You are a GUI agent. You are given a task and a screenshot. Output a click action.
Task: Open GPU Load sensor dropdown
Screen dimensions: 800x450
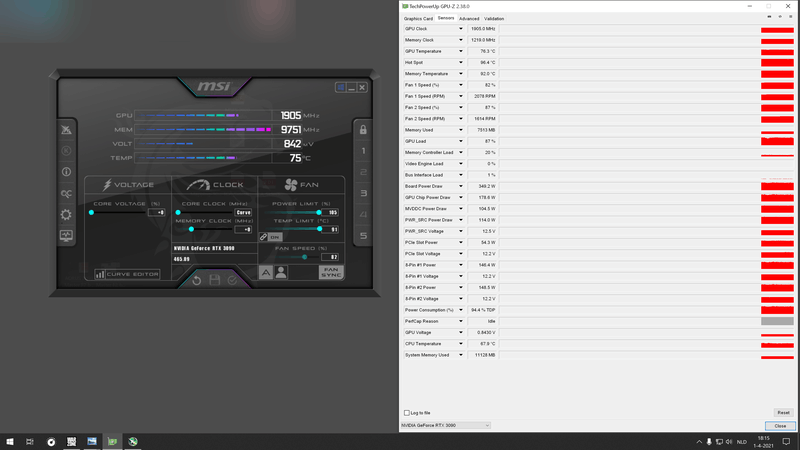[x=461, y=141]
